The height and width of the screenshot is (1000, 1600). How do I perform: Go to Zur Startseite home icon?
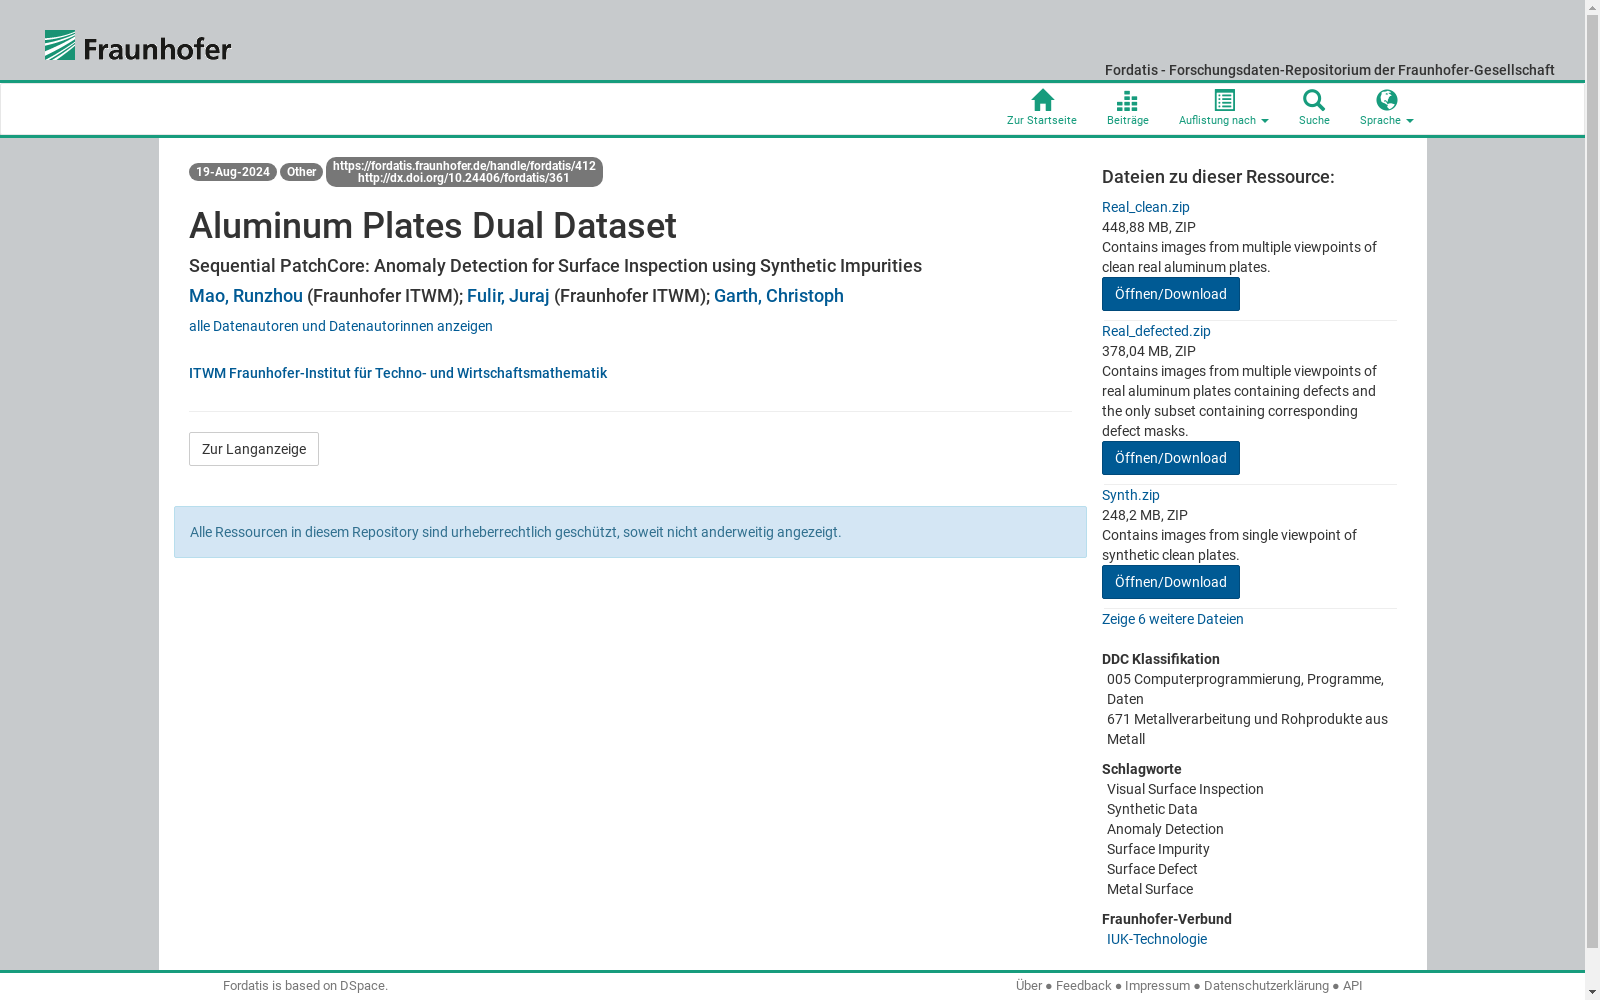click(x=1042, y=107)
